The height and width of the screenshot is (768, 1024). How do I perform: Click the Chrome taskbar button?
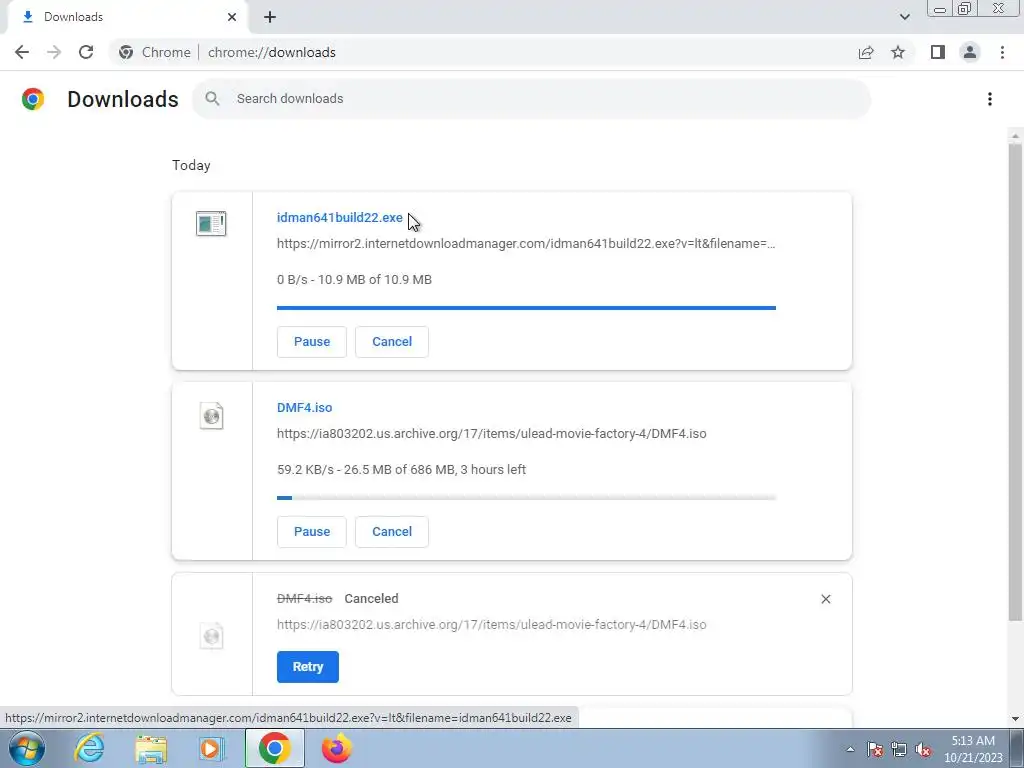274,748
